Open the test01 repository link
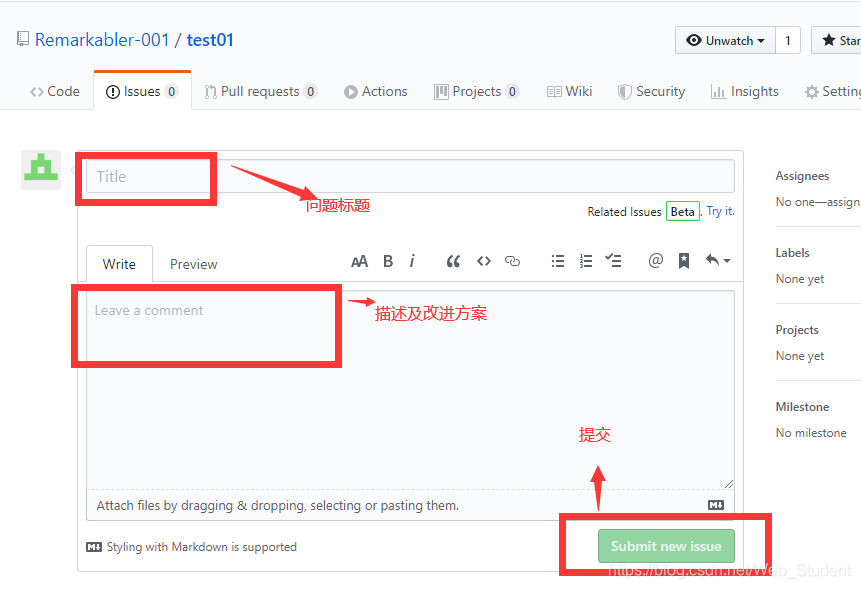 click(x=210, y=40)
